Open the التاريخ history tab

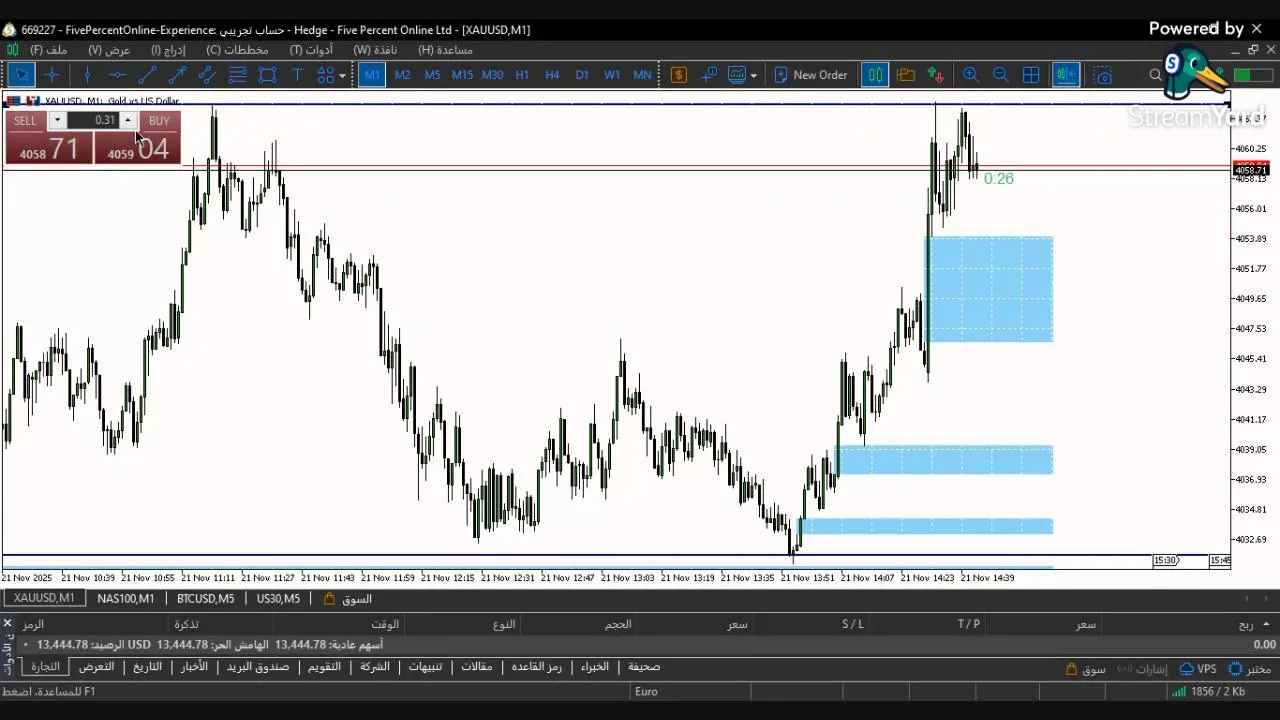click(x=147, y=667)
